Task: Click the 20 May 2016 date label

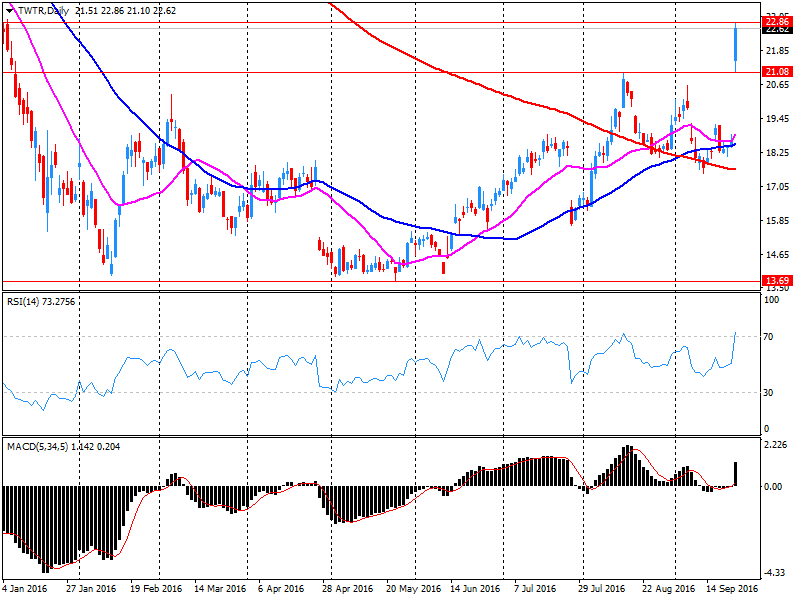Action: (x=413, y=588)
